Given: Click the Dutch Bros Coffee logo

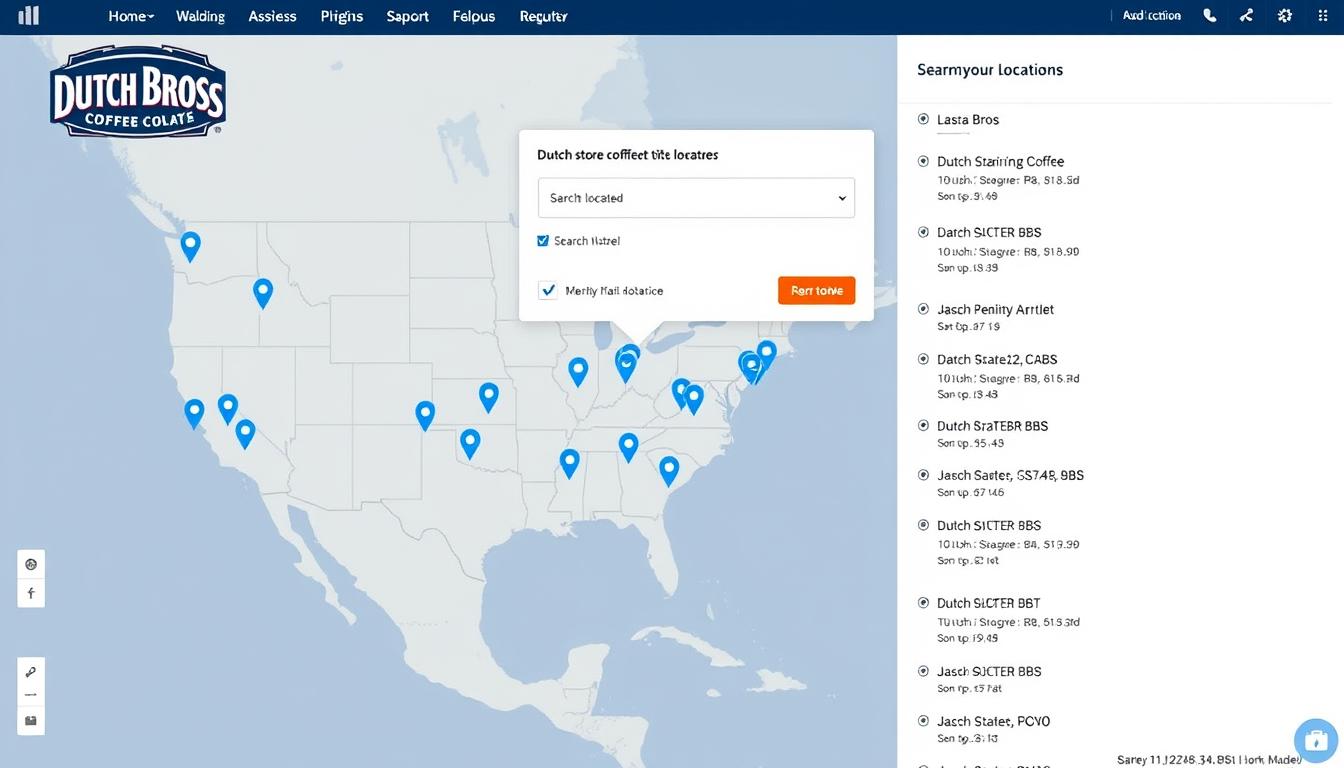Looking at the screenshot, I should click(138, 92).
